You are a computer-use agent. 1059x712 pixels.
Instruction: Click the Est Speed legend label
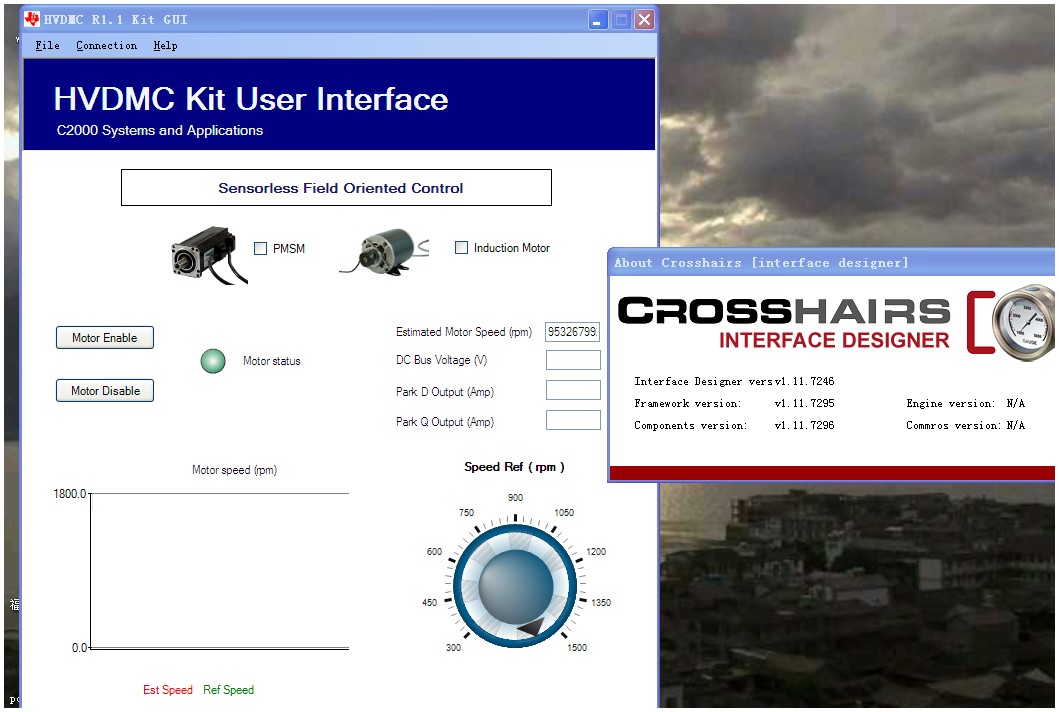coord(167,690)
